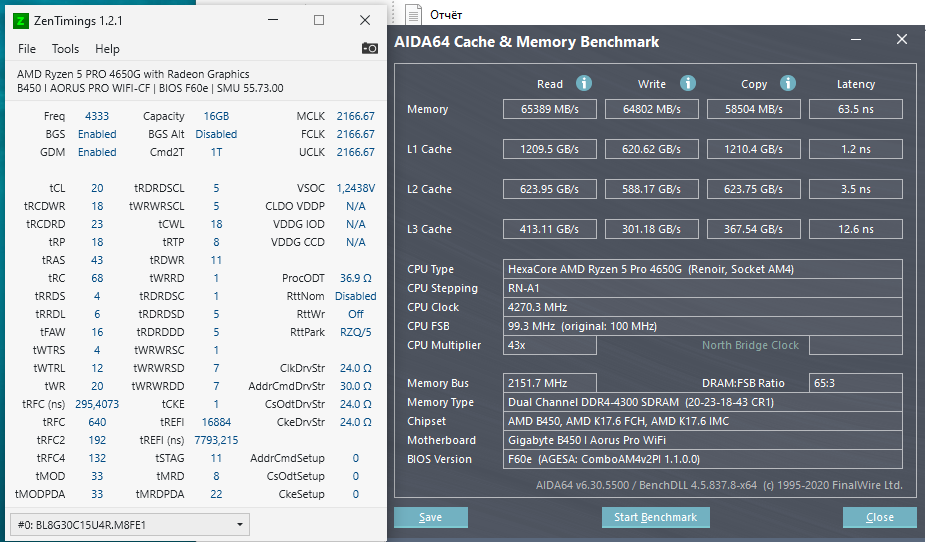Image resolution: width=926 pixels, height=542 pixels.
Task: Click the L1 Cache Read value 1209.5 GB/s
Action: [x=550, y=149]
